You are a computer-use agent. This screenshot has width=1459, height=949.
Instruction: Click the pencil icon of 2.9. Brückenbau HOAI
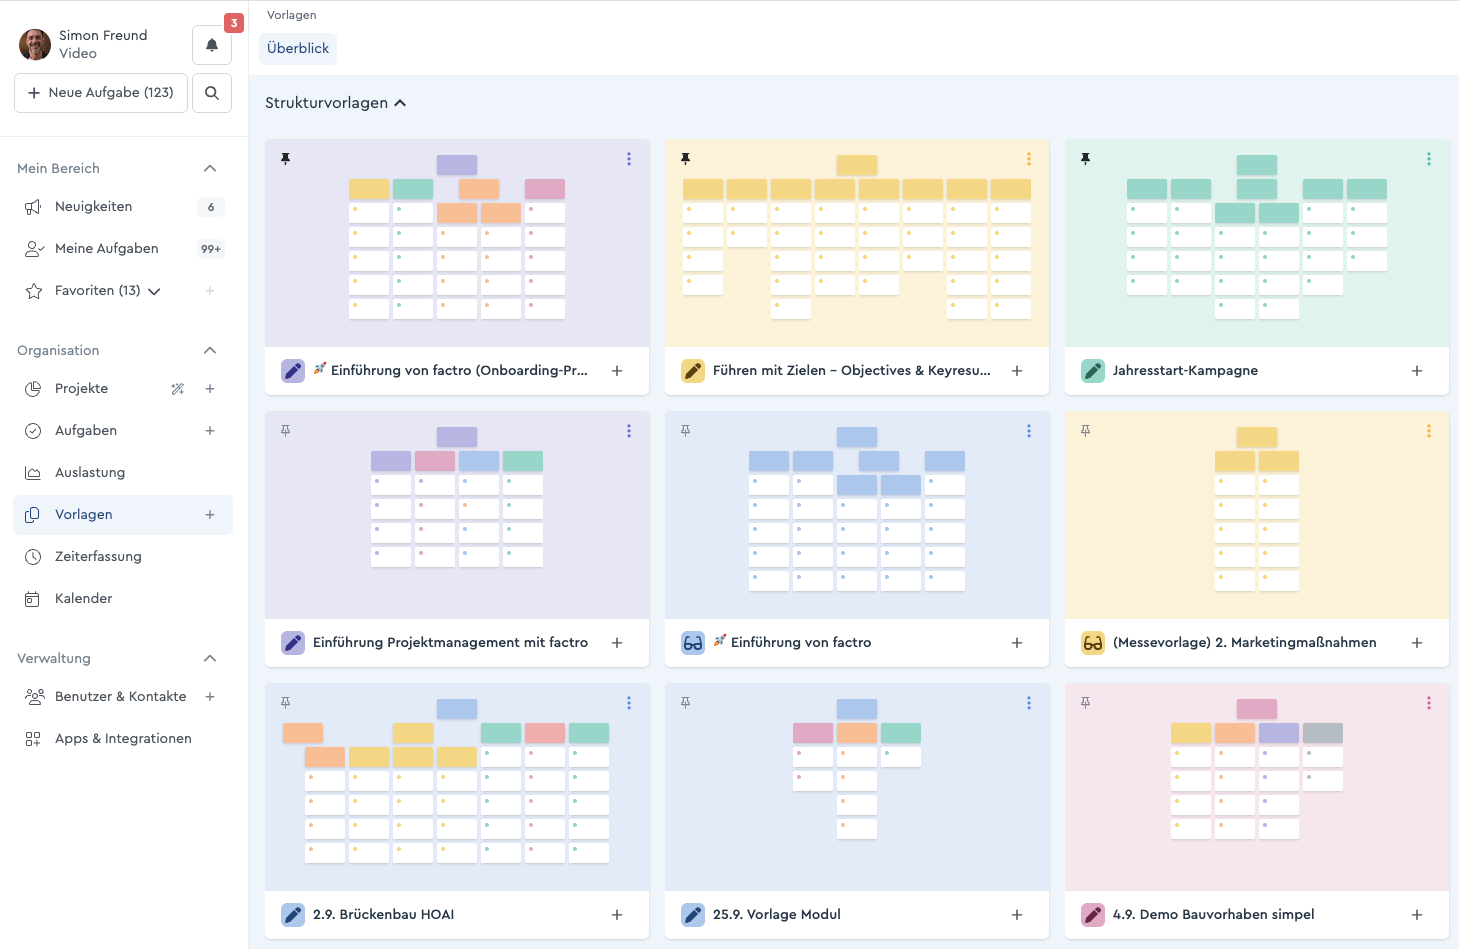pos(293,915)
